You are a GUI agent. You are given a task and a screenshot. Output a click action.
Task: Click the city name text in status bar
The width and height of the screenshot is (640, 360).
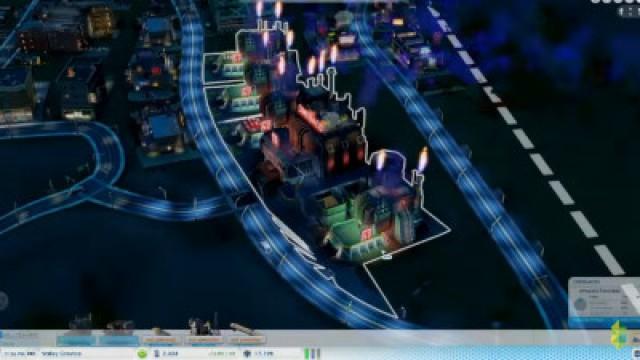click(x=62, y=354)
